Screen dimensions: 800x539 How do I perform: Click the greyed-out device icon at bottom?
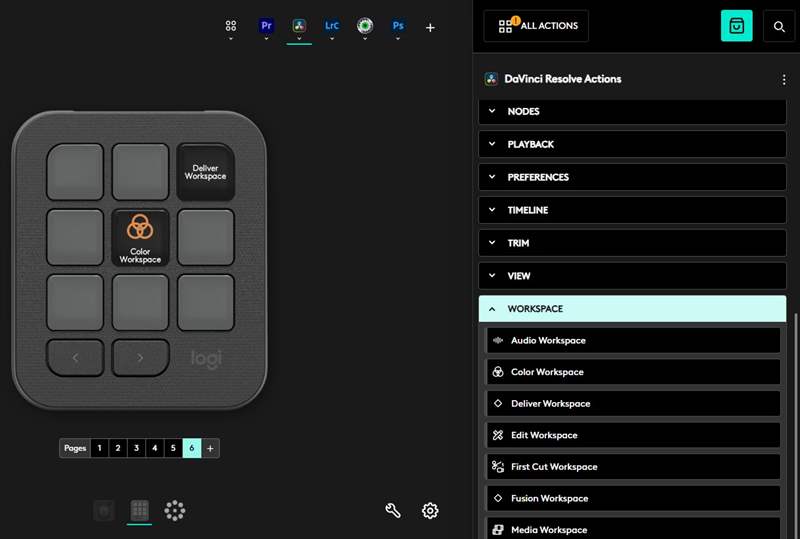pyautogui.click(x=104, y=510)
